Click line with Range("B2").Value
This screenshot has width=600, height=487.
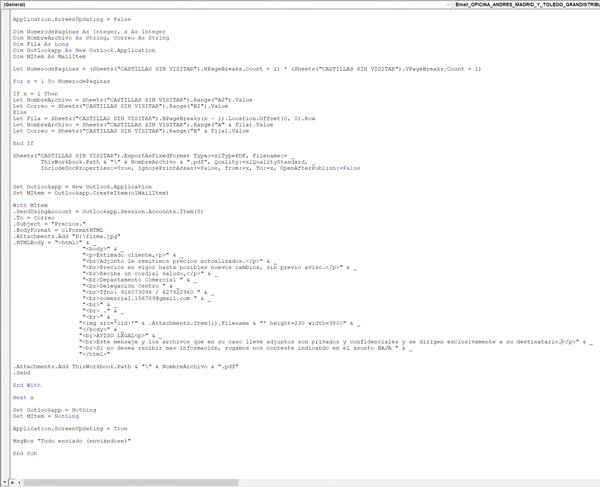[x=120, y=106]
